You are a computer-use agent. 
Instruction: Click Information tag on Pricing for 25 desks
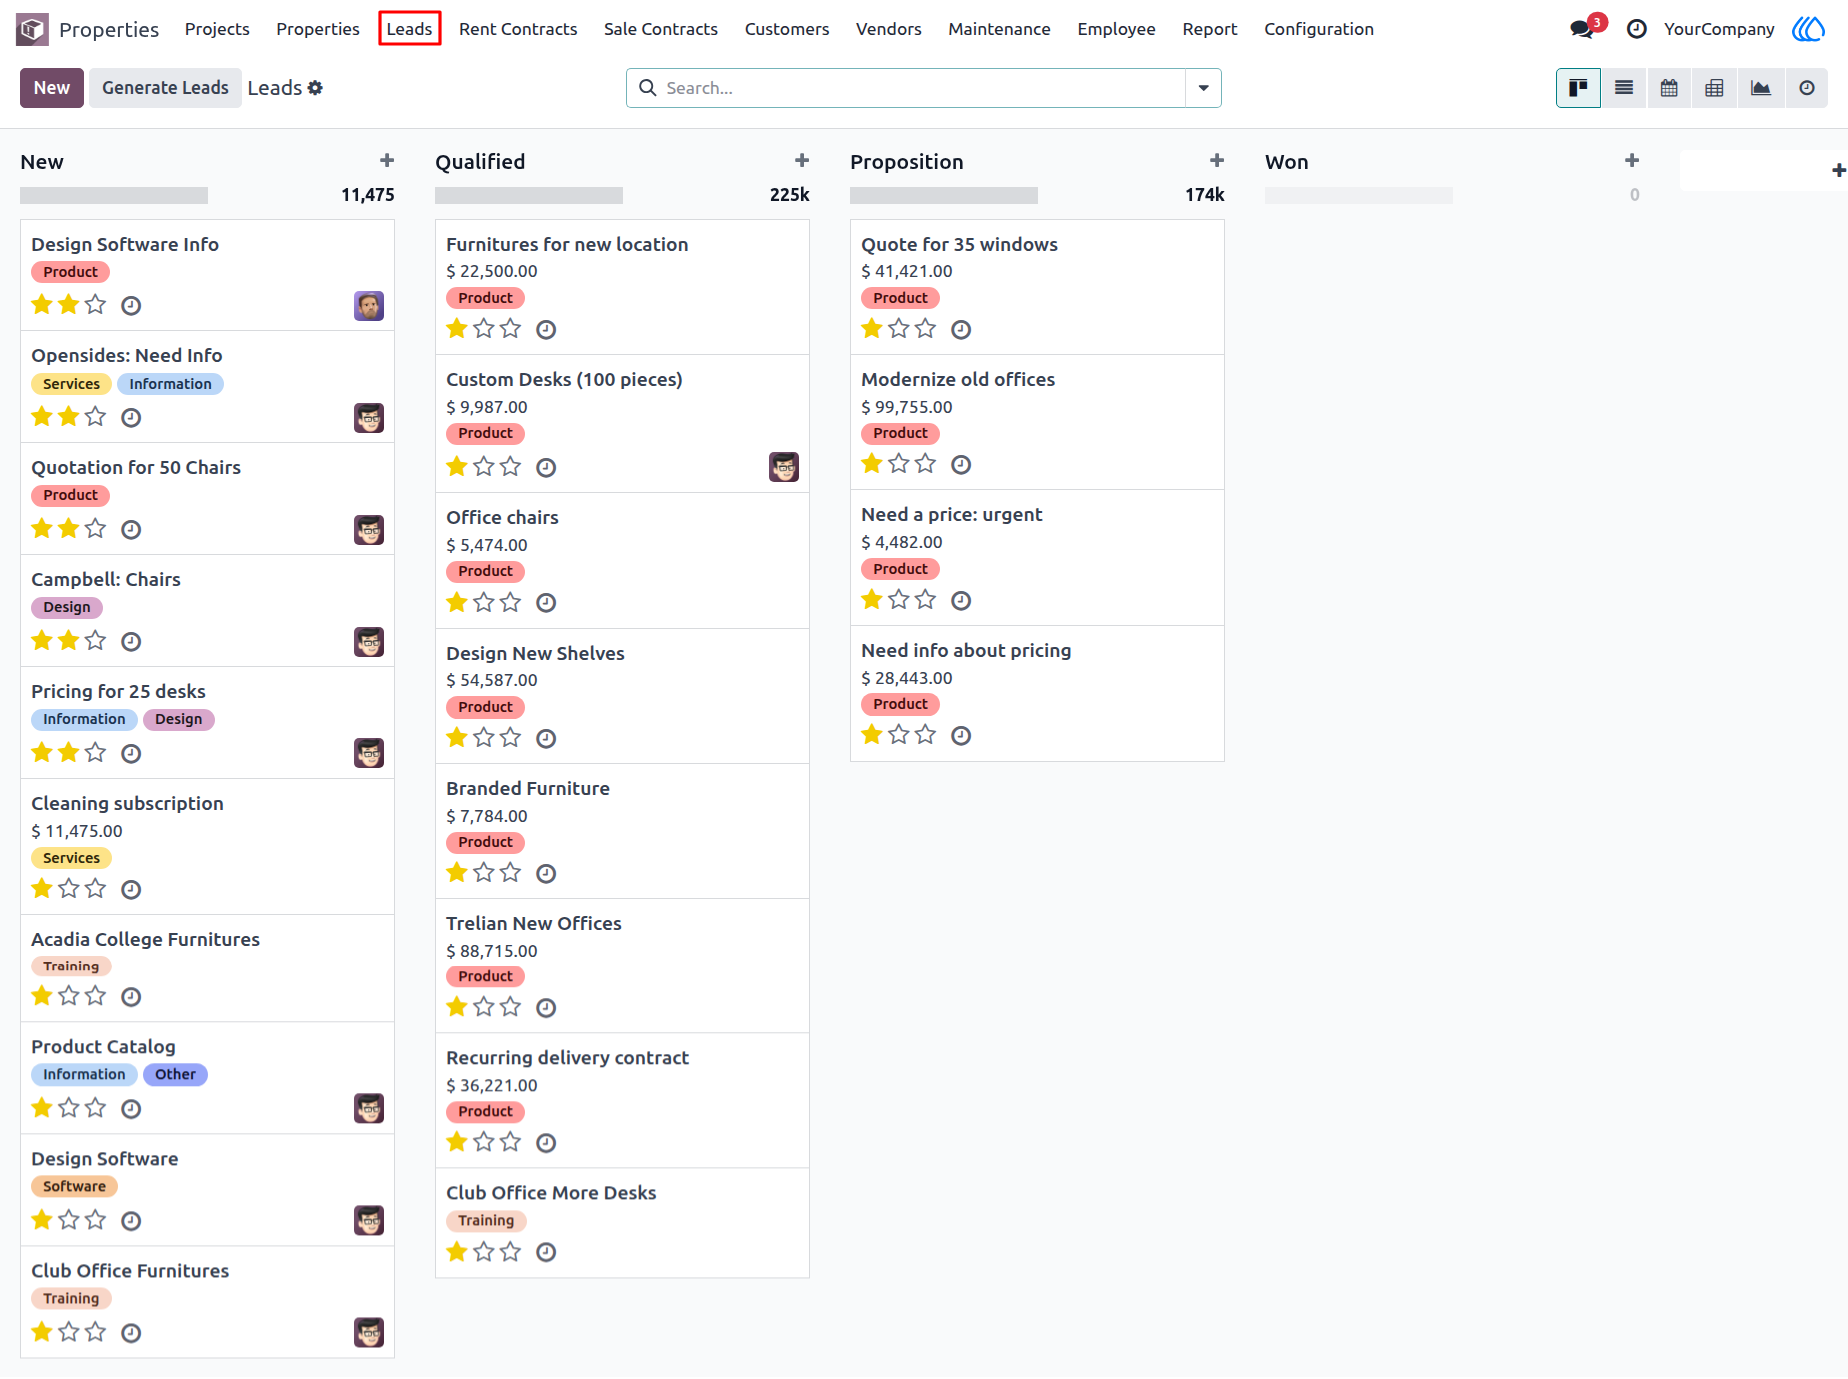[84, 719]
